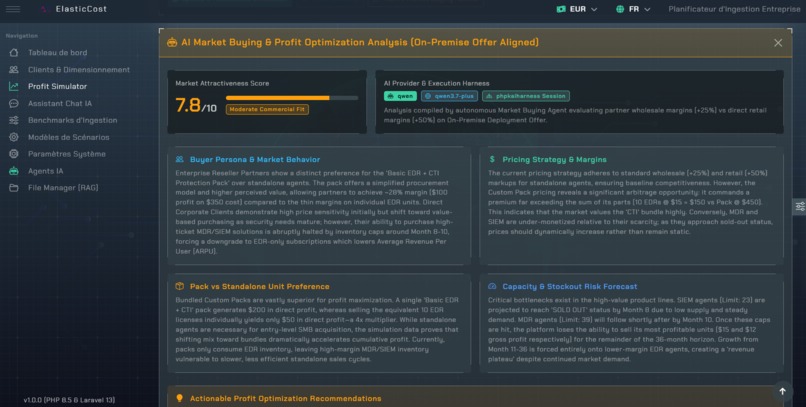Click the qwen3.7-plus model badge
The image size is (806, 407).
449,96
